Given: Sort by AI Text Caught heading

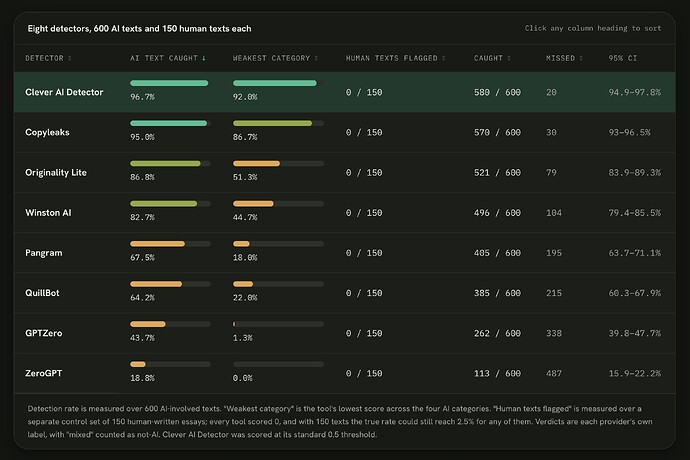Looking at the screenshot, I should 168,58.
